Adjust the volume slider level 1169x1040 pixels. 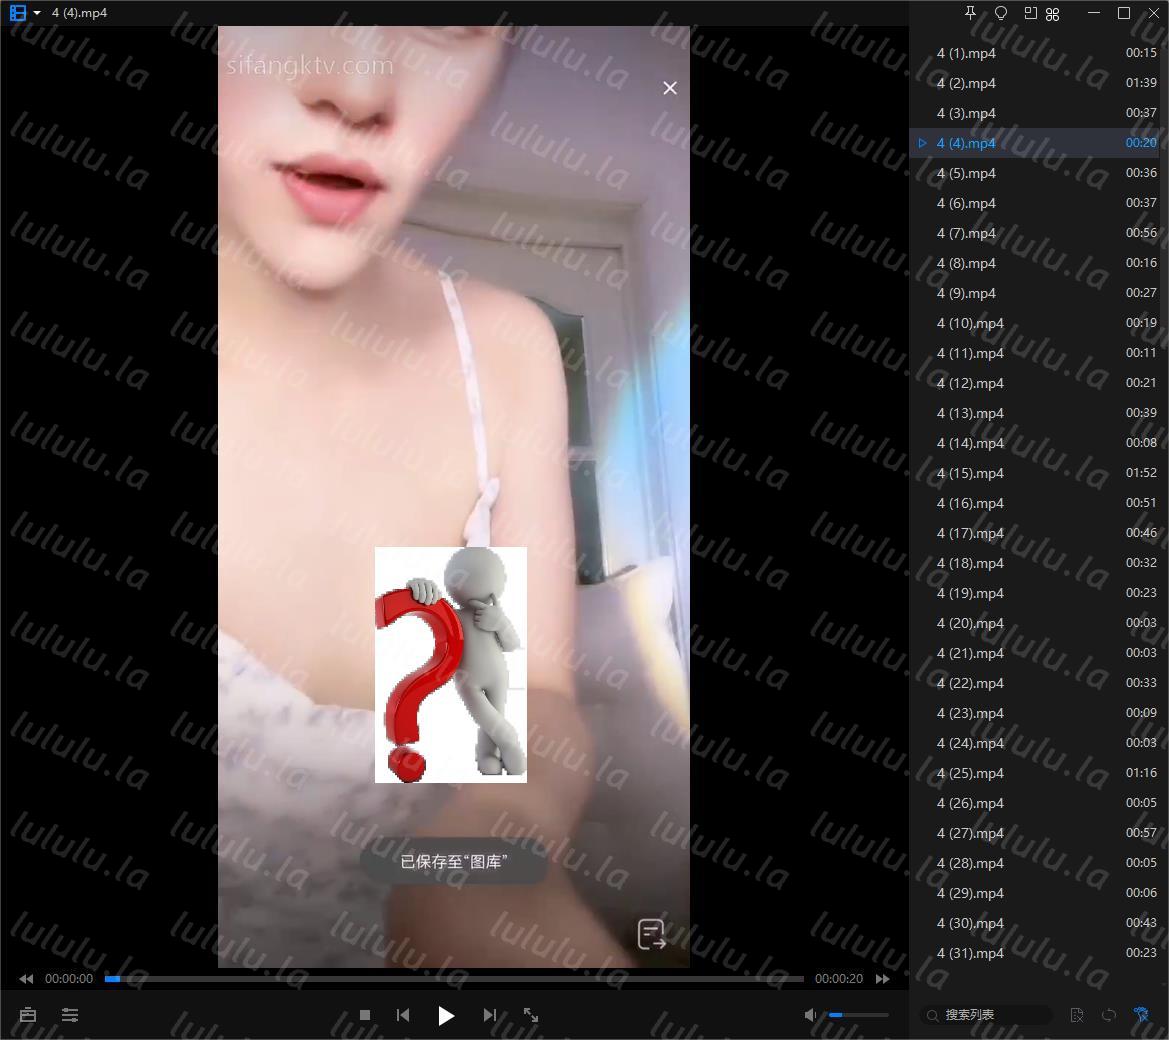pyautogui.click(x=858, y=1015)
